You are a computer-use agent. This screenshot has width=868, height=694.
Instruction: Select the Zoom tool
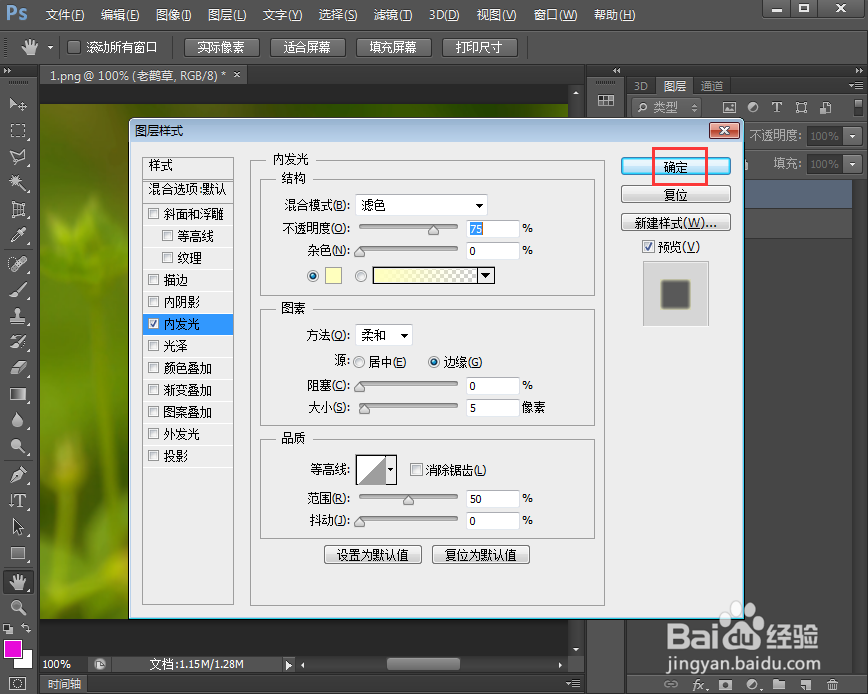pos(16,606)
